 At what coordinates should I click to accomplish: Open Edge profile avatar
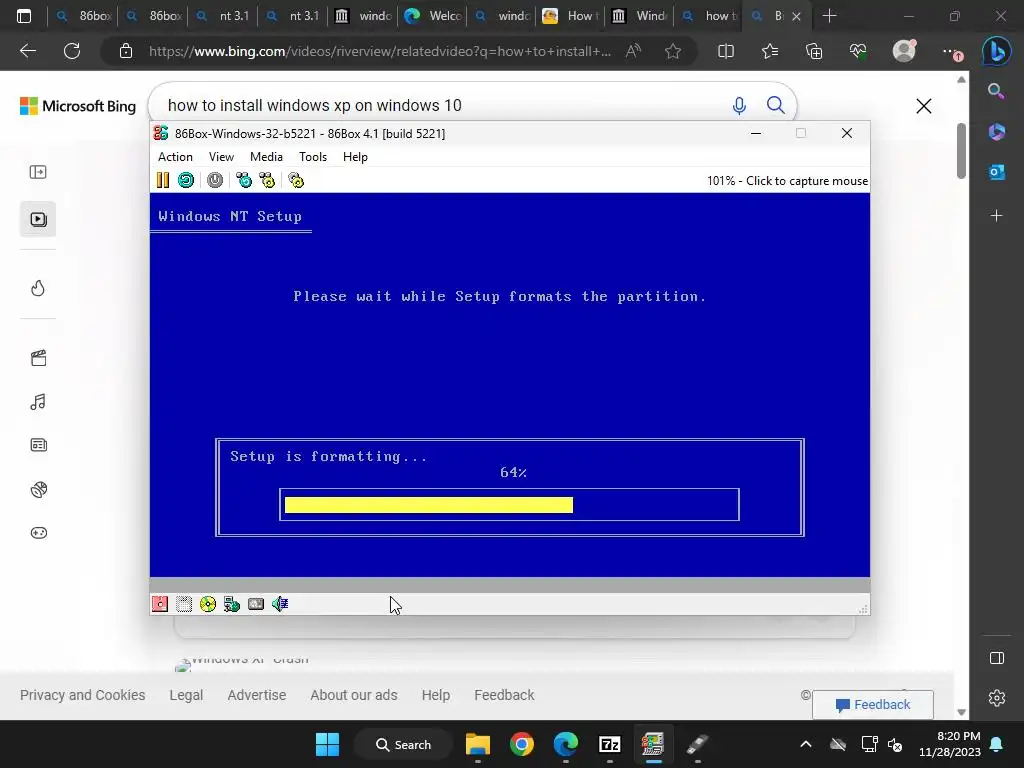[904, 51]
